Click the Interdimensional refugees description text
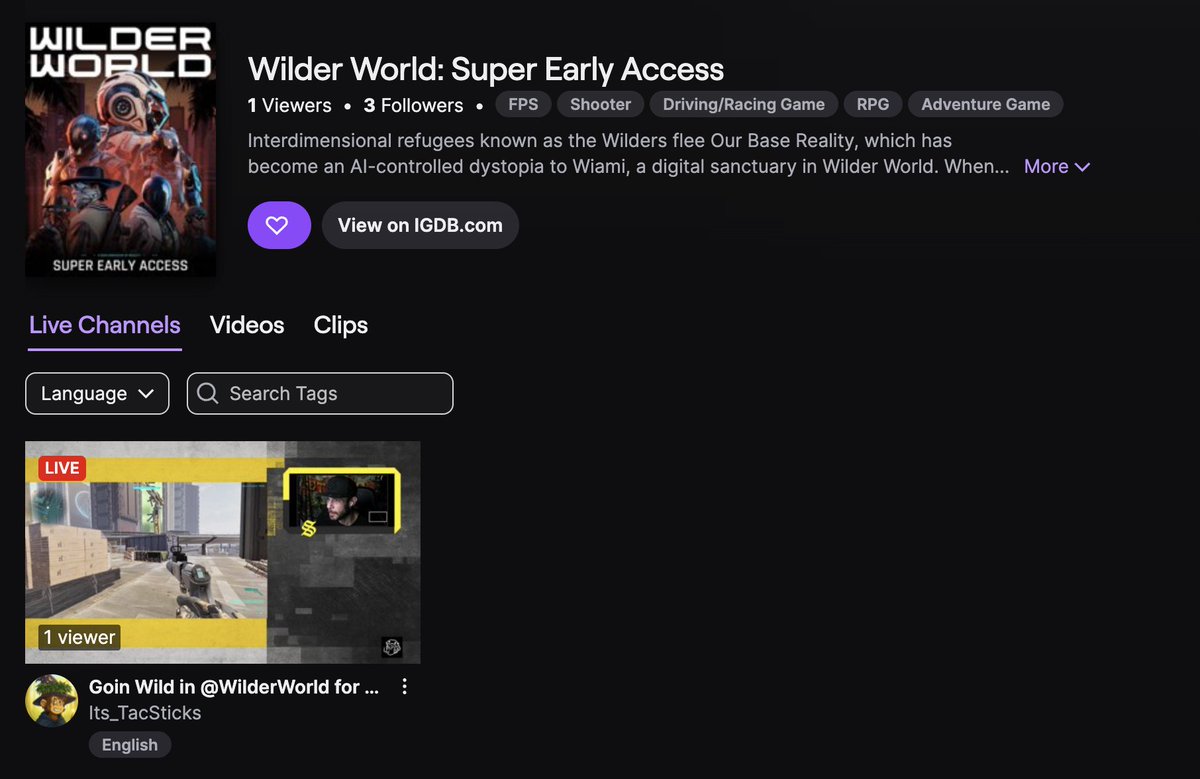 (x=629, y=153)
